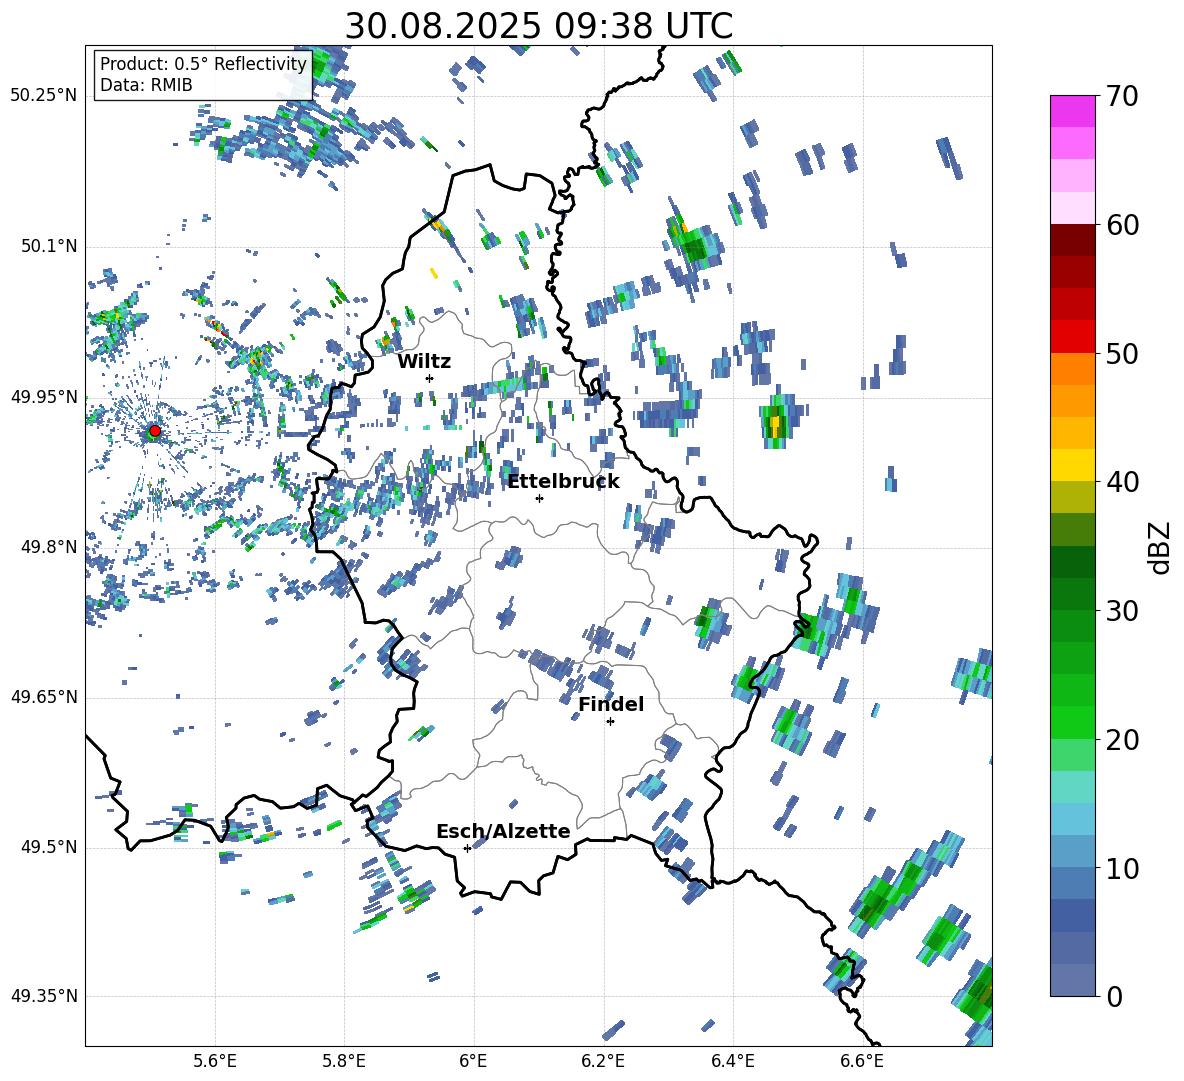1184x1081 pixels.
Task: Click the 'dBZ' colorbar axis label
Action: (x=1161, y=547)
